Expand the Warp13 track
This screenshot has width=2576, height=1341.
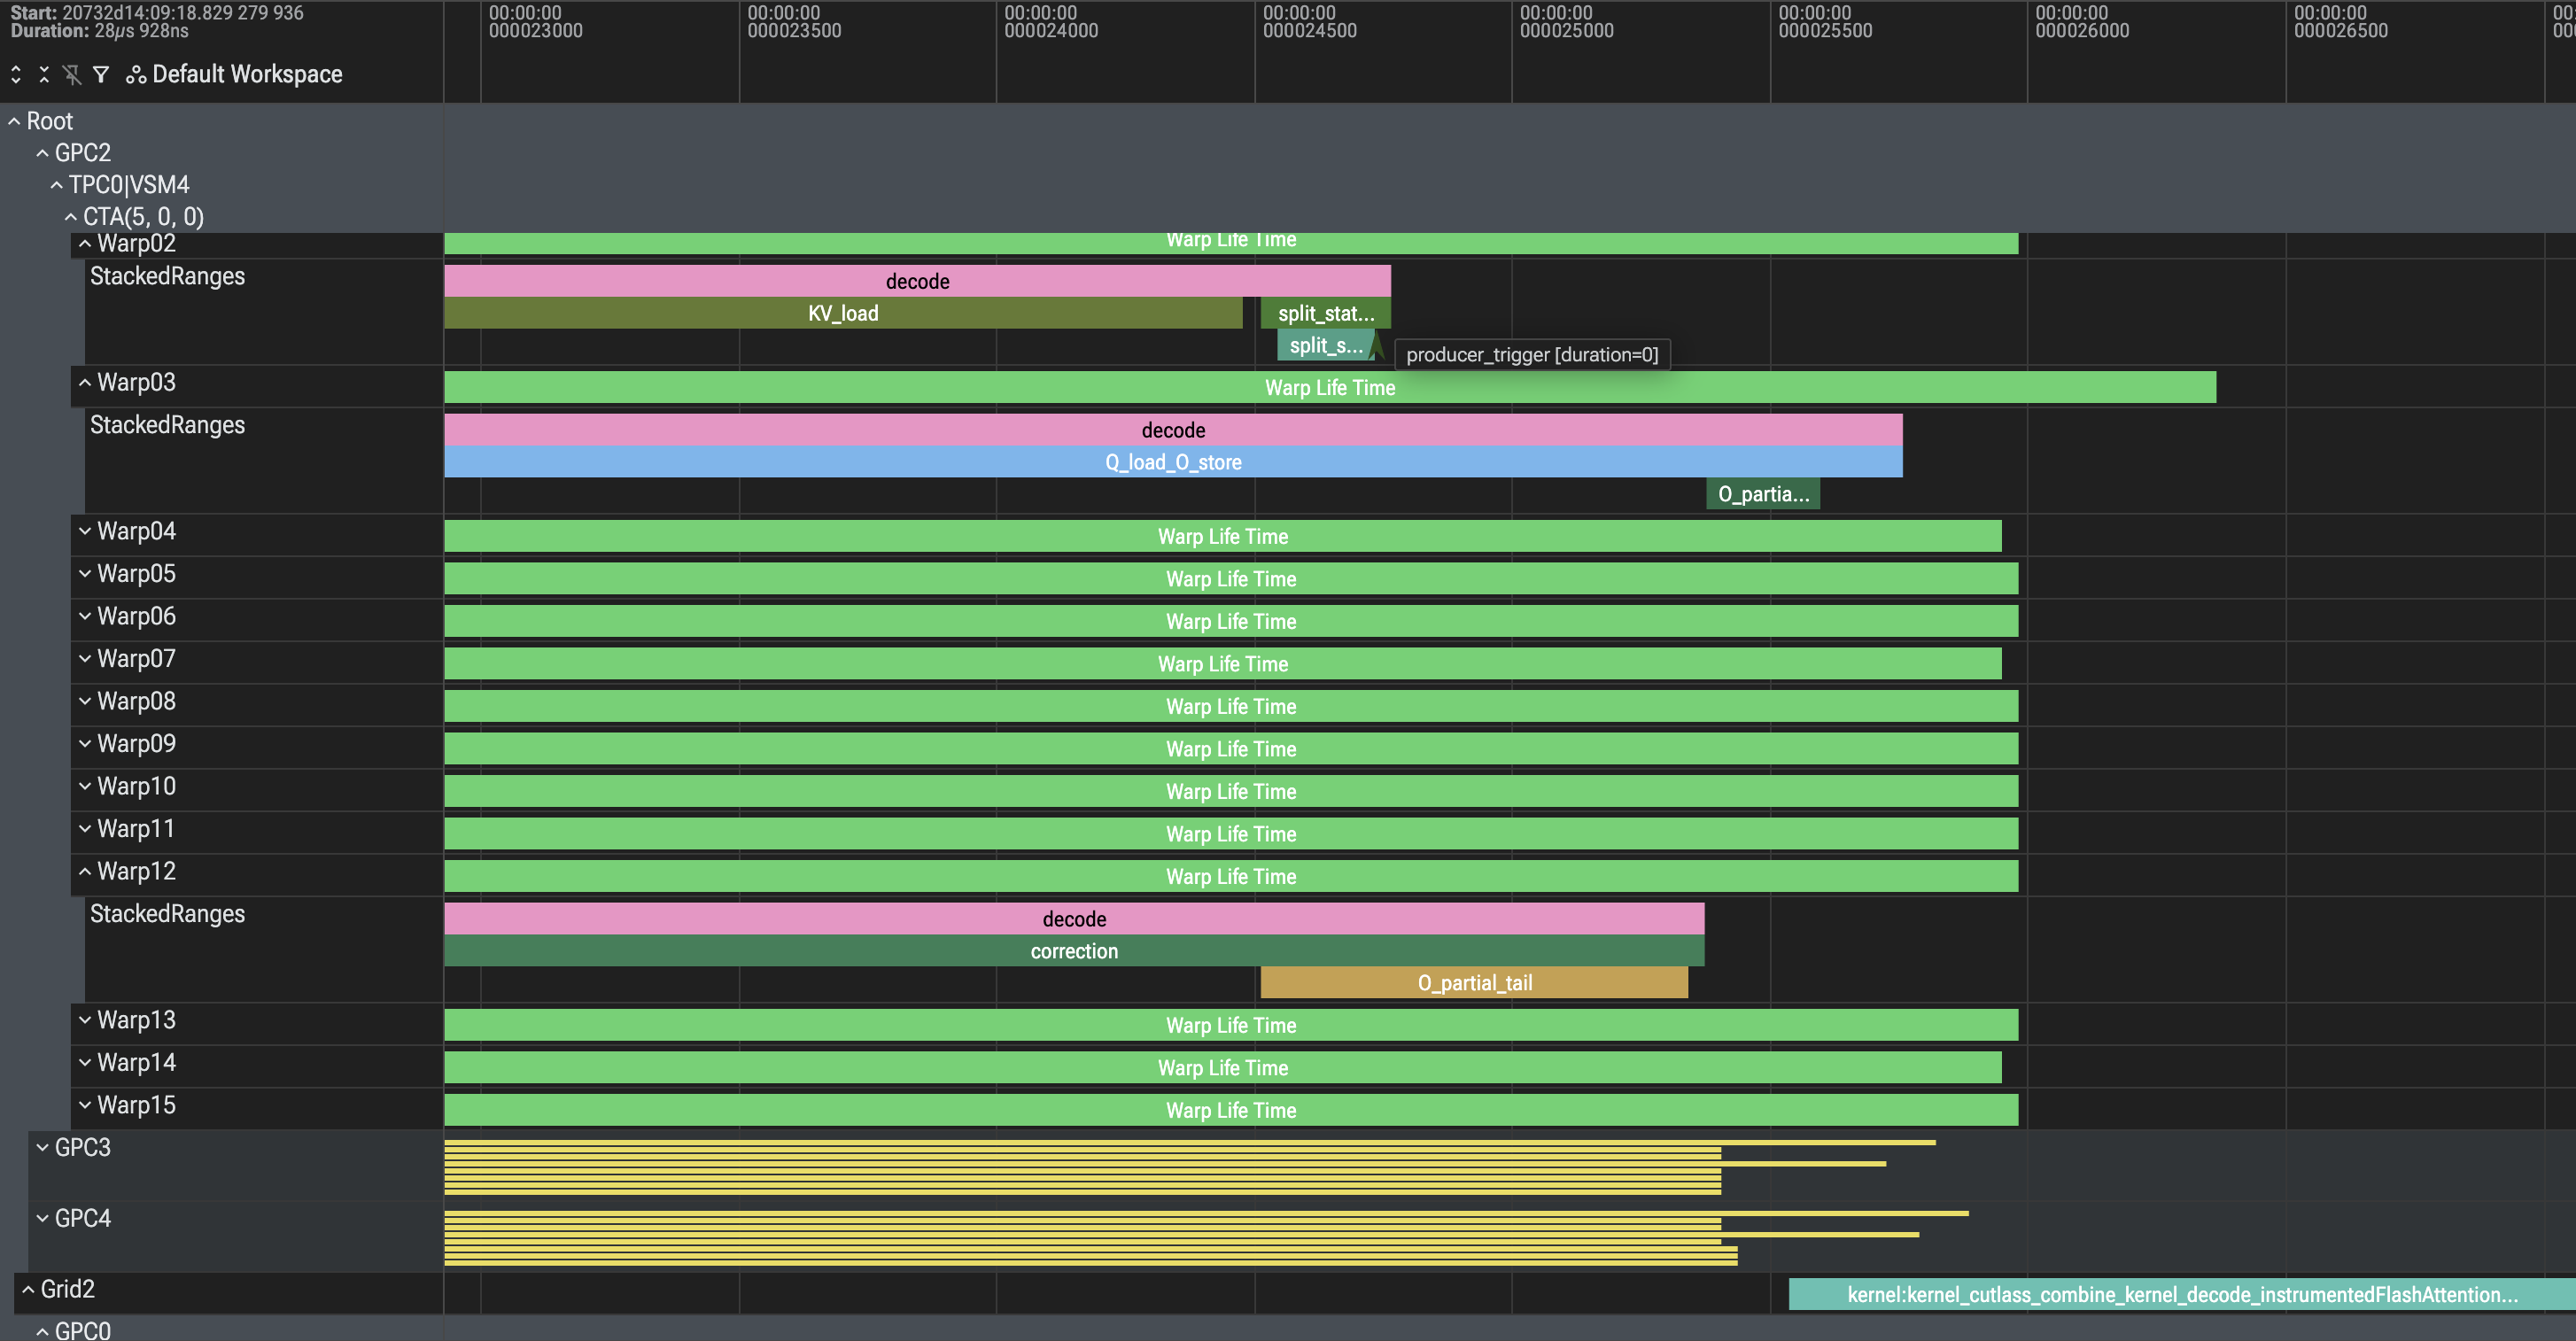(85, 1020)
